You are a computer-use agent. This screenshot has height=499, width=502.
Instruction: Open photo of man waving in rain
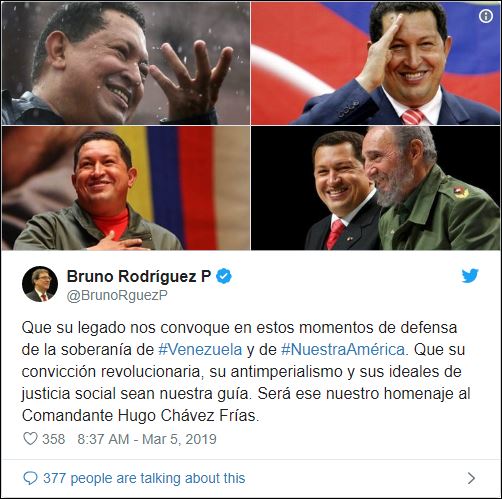click(126, 63)
